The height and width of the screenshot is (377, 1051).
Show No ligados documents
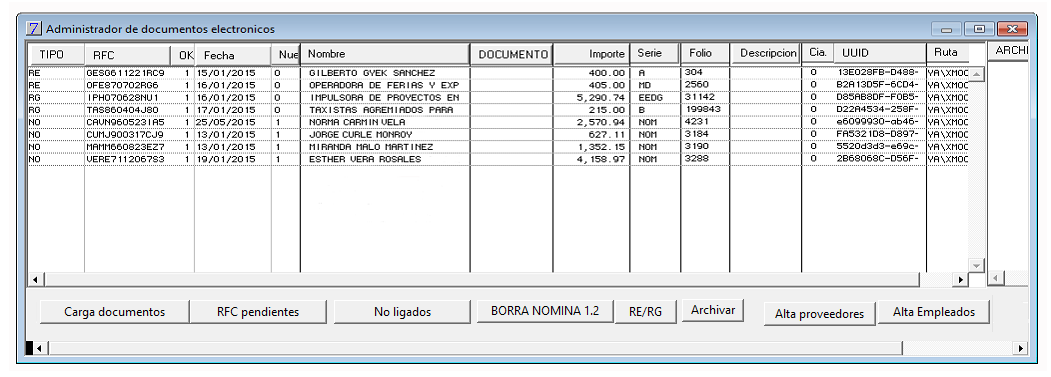(402, 312)
